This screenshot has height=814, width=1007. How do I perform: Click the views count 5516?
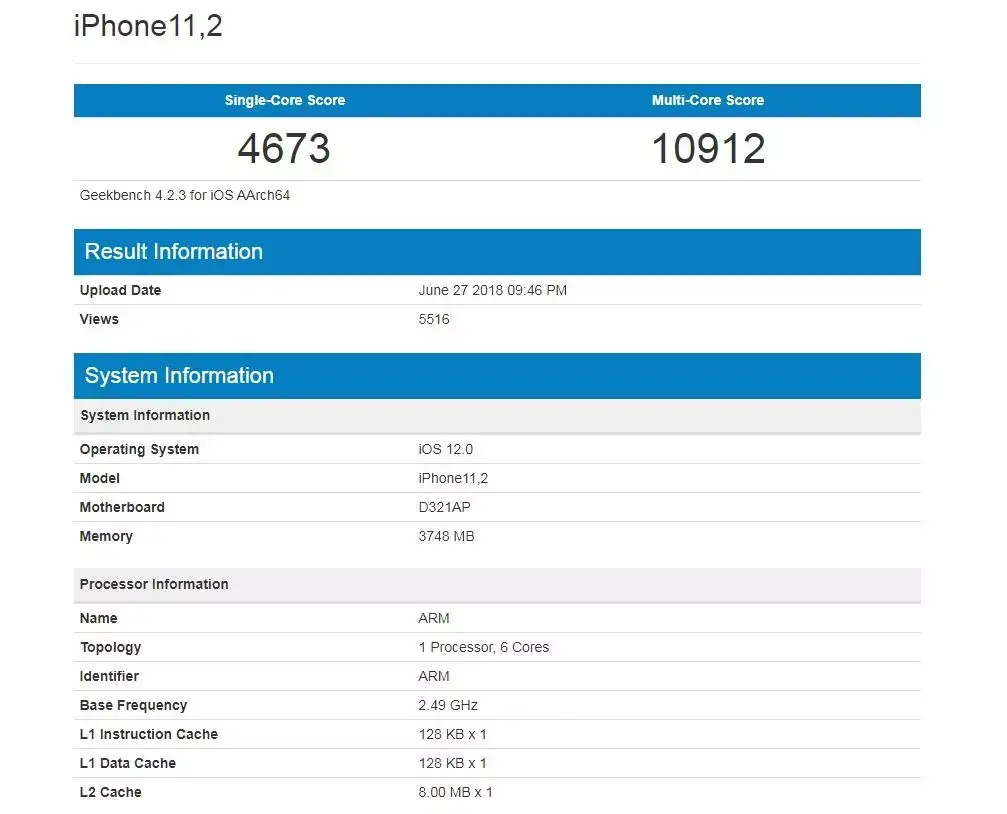point(434,319)
